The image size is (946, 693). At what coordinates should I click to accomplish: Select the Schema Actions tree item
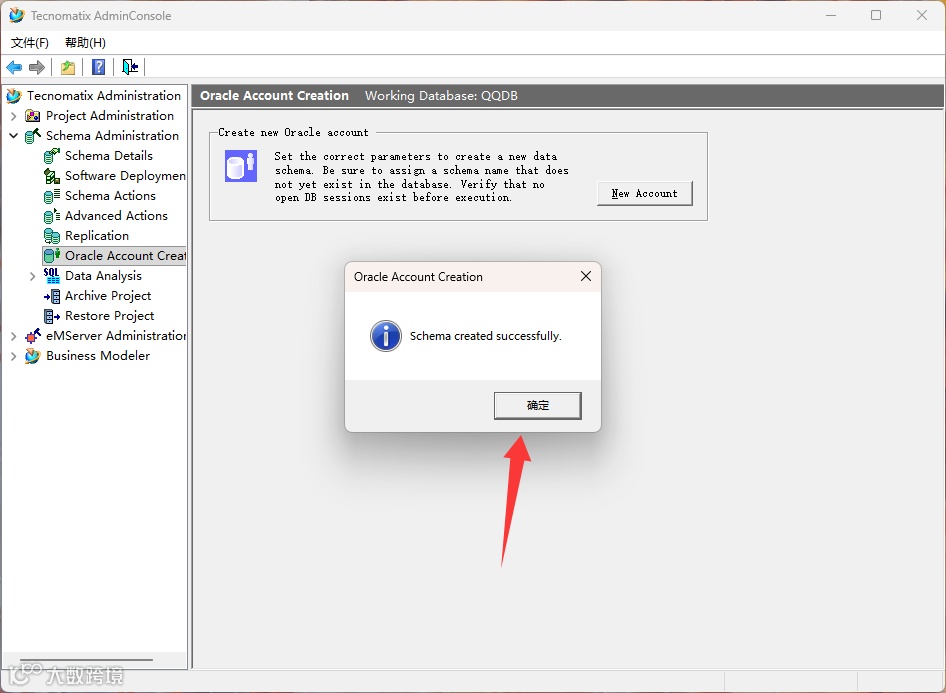click(x=110, y=196)
